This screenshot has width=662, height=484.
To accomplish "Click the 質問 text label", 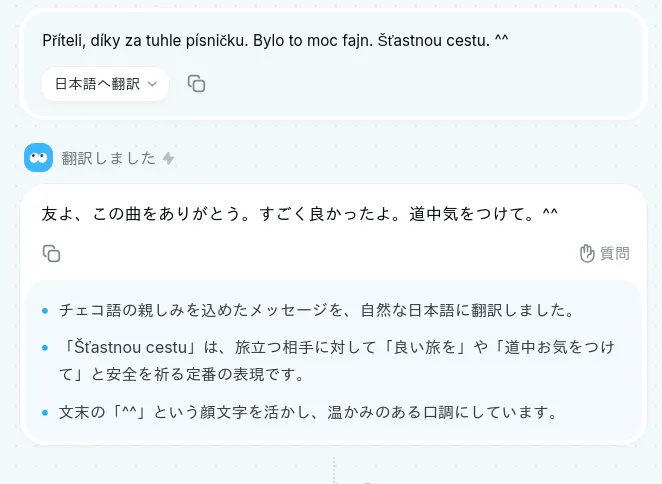I will 615,254.
